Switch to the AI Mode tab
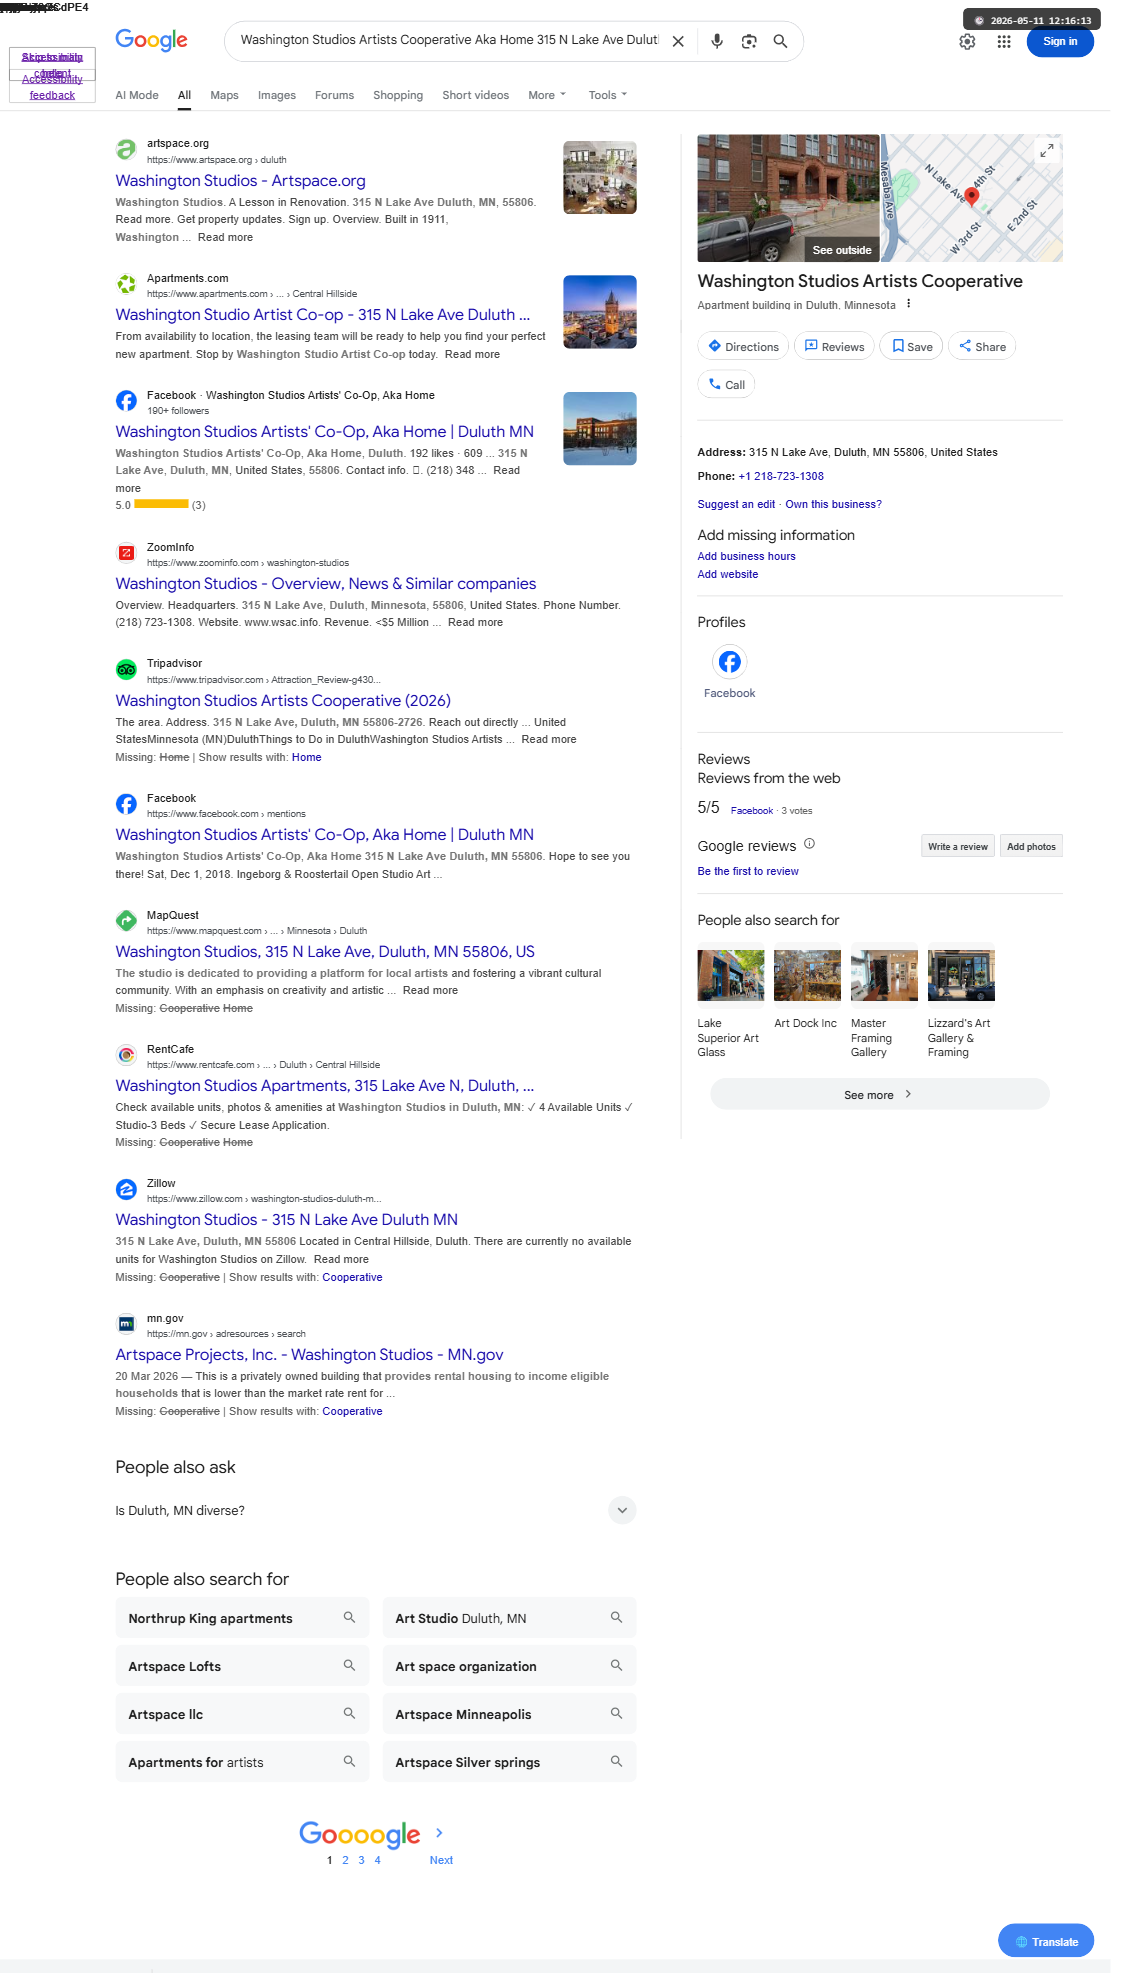Image resolution: width=1124 pixels, height=1973 pixels. click(137, 95)
